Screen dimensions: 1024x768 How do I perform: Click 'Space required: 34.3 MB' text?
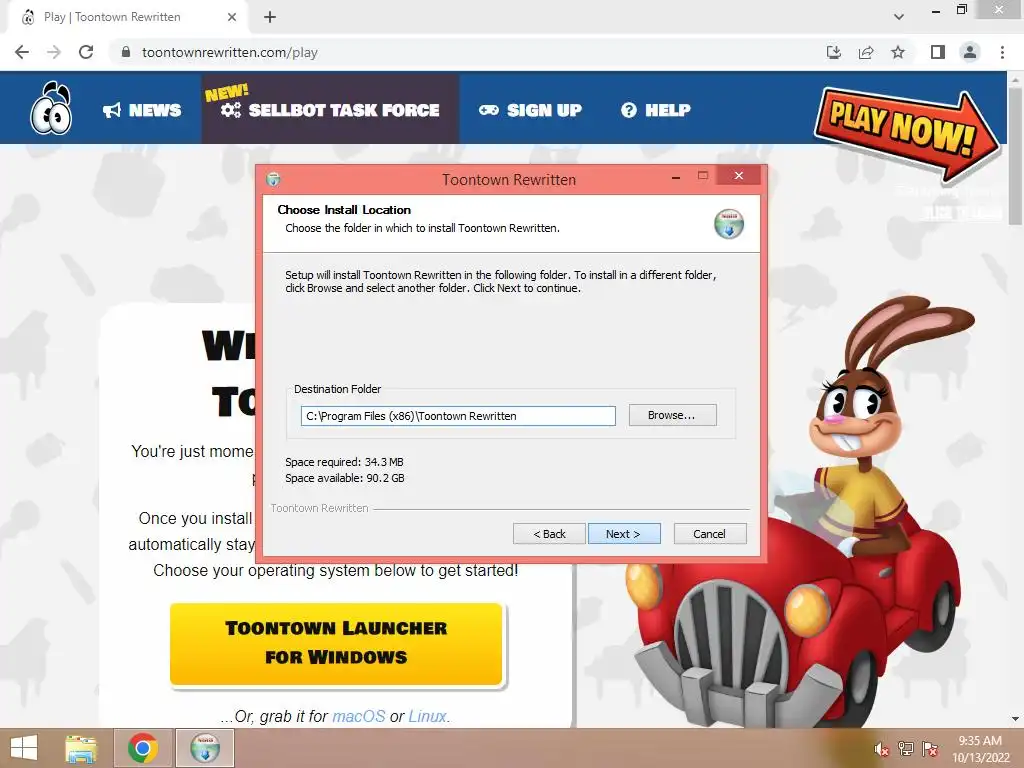coord(344,462)
